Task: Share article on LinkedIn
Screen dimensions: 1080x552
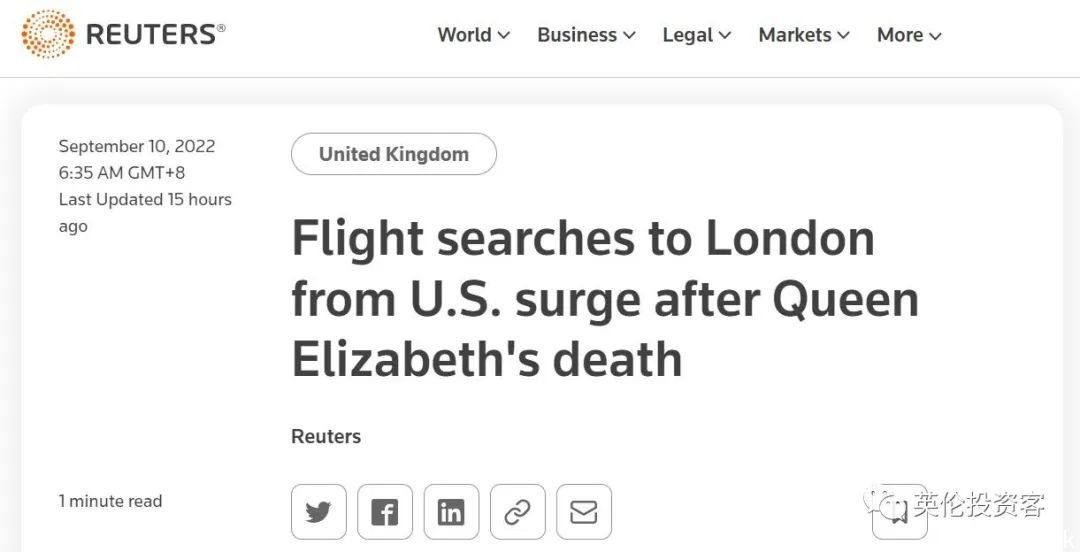Action: click(x=450, y=512)
